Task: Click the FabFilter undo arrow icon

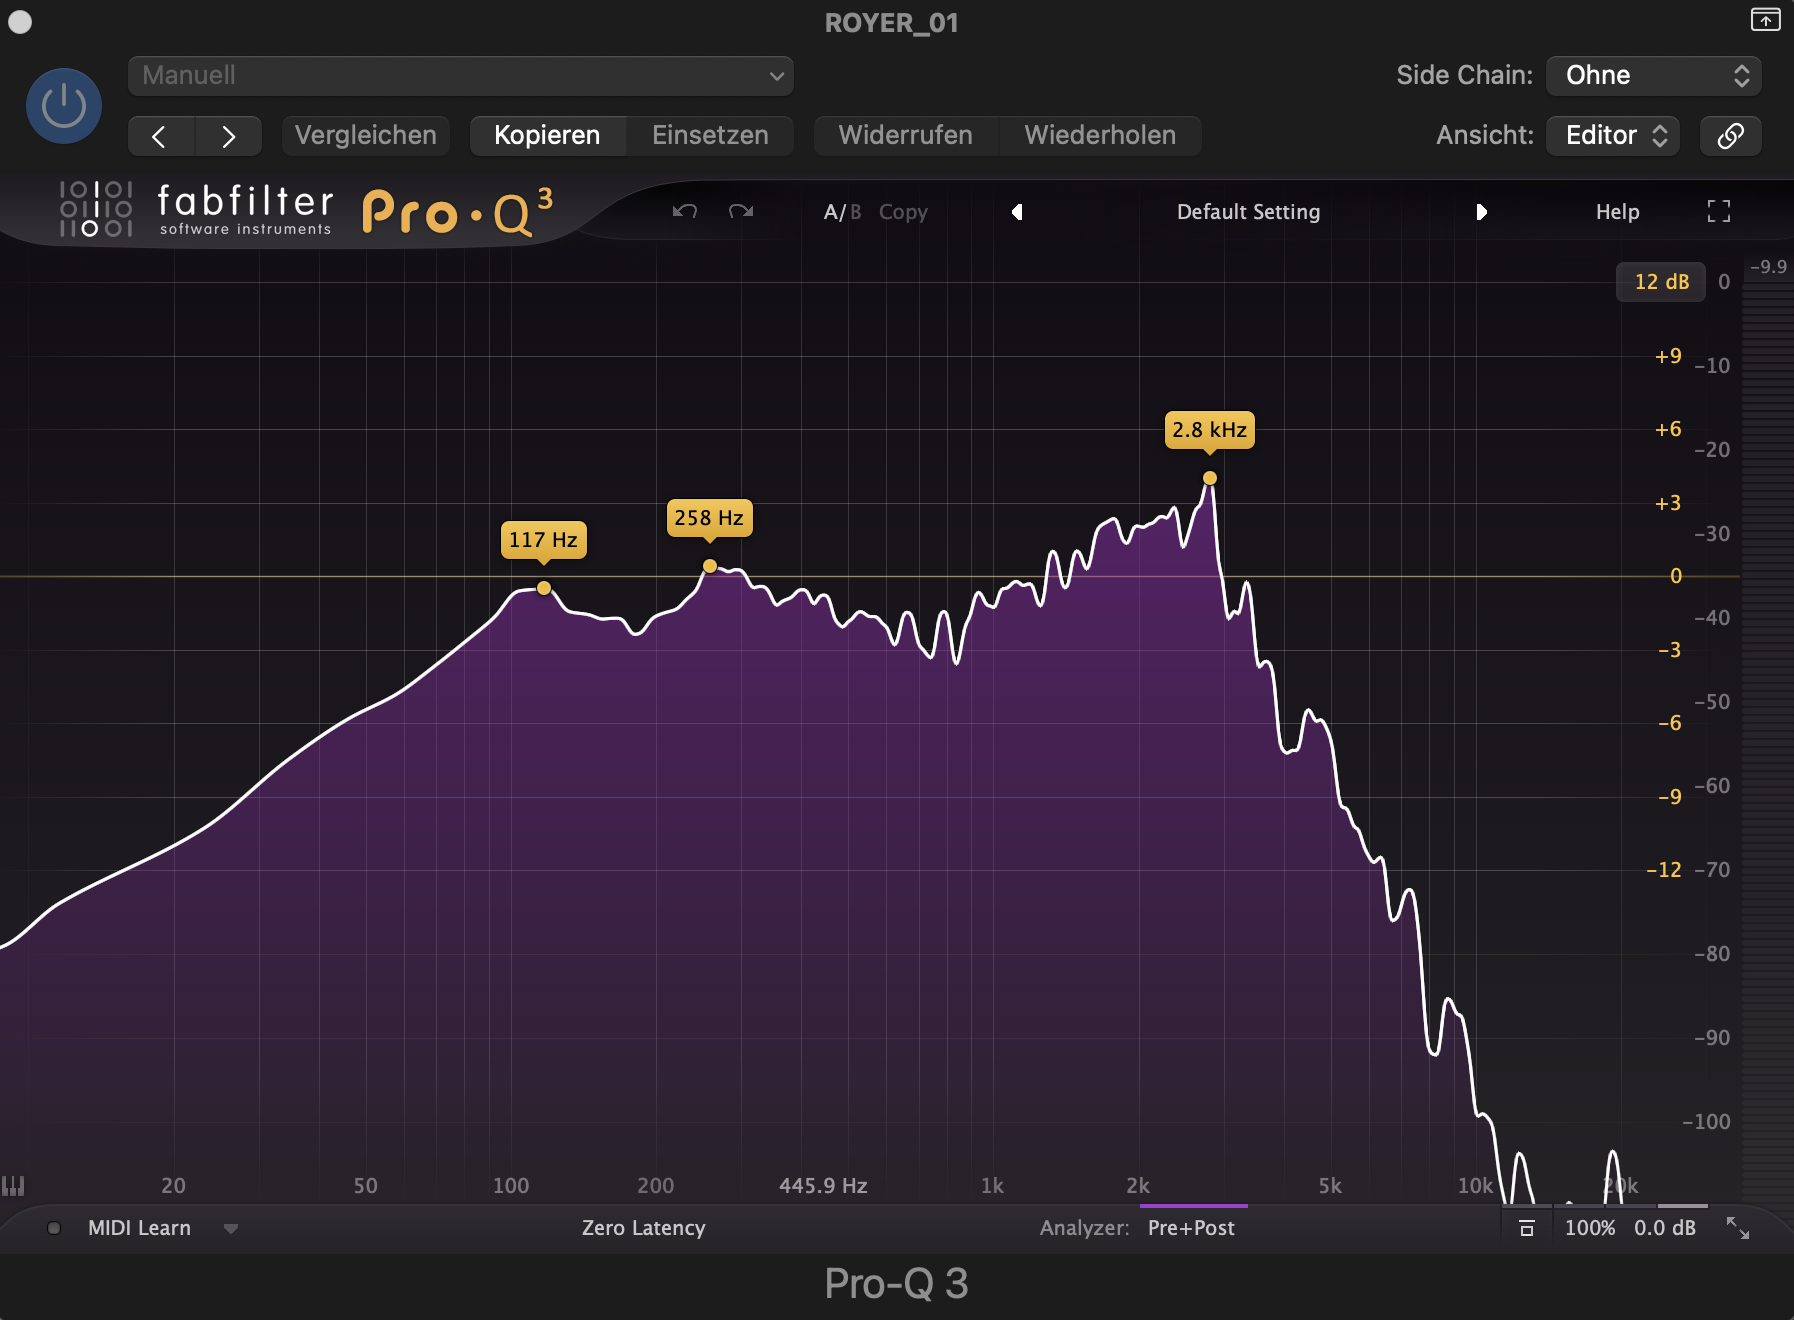Action: coord(685,211)
